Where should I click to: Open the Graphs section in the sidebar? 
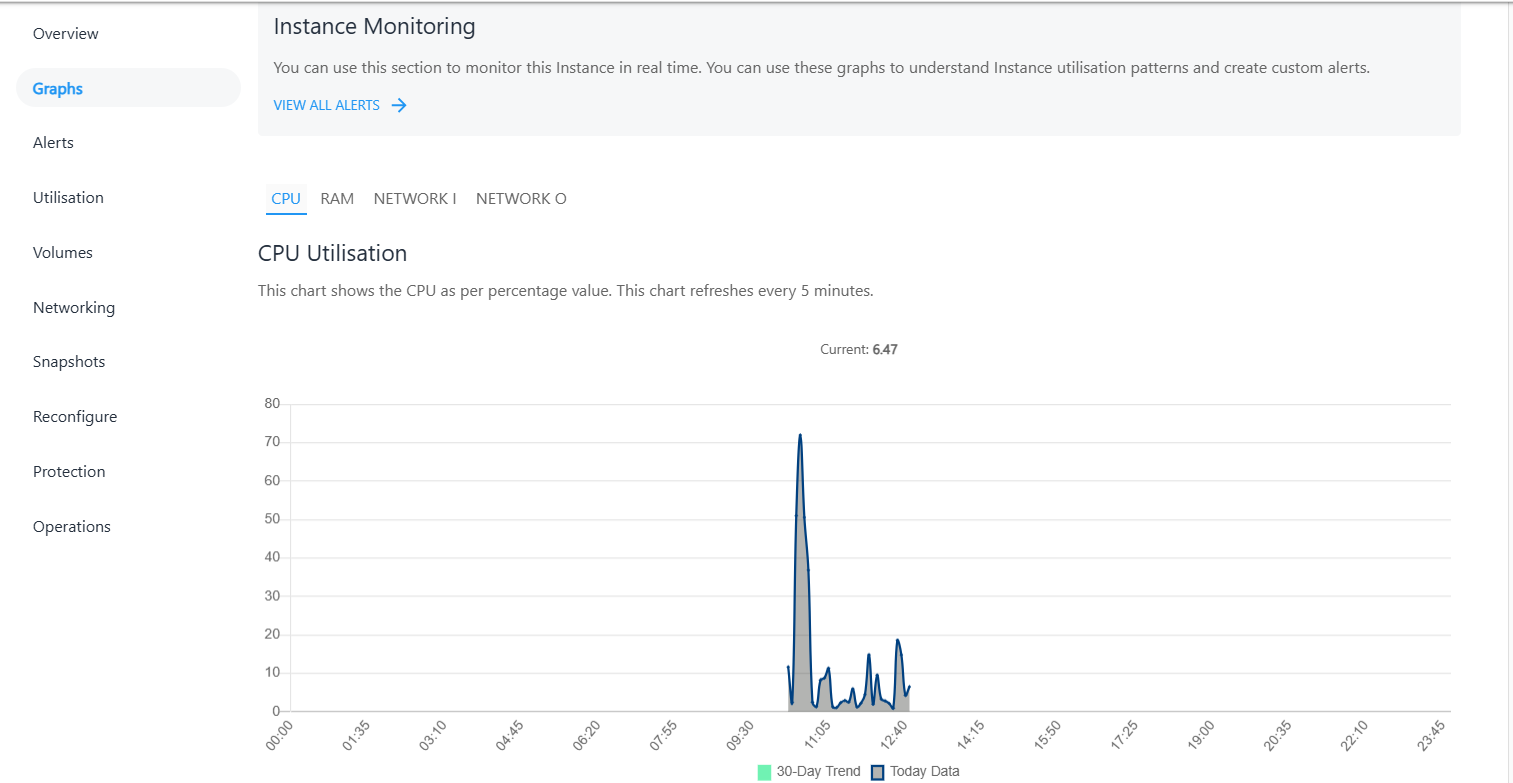click(57, 87)
